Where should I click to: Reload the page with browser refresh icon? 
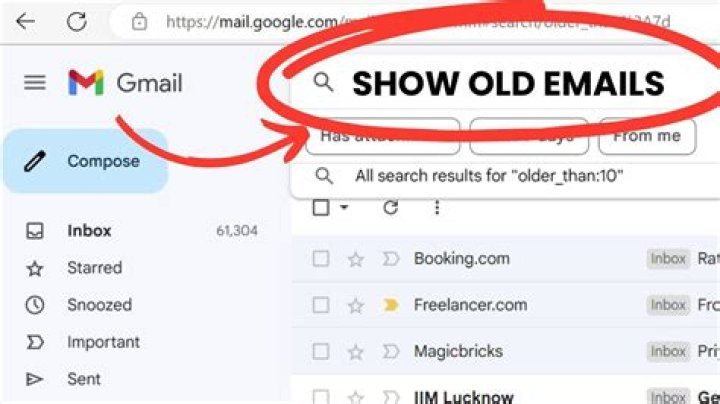(77, 21)
